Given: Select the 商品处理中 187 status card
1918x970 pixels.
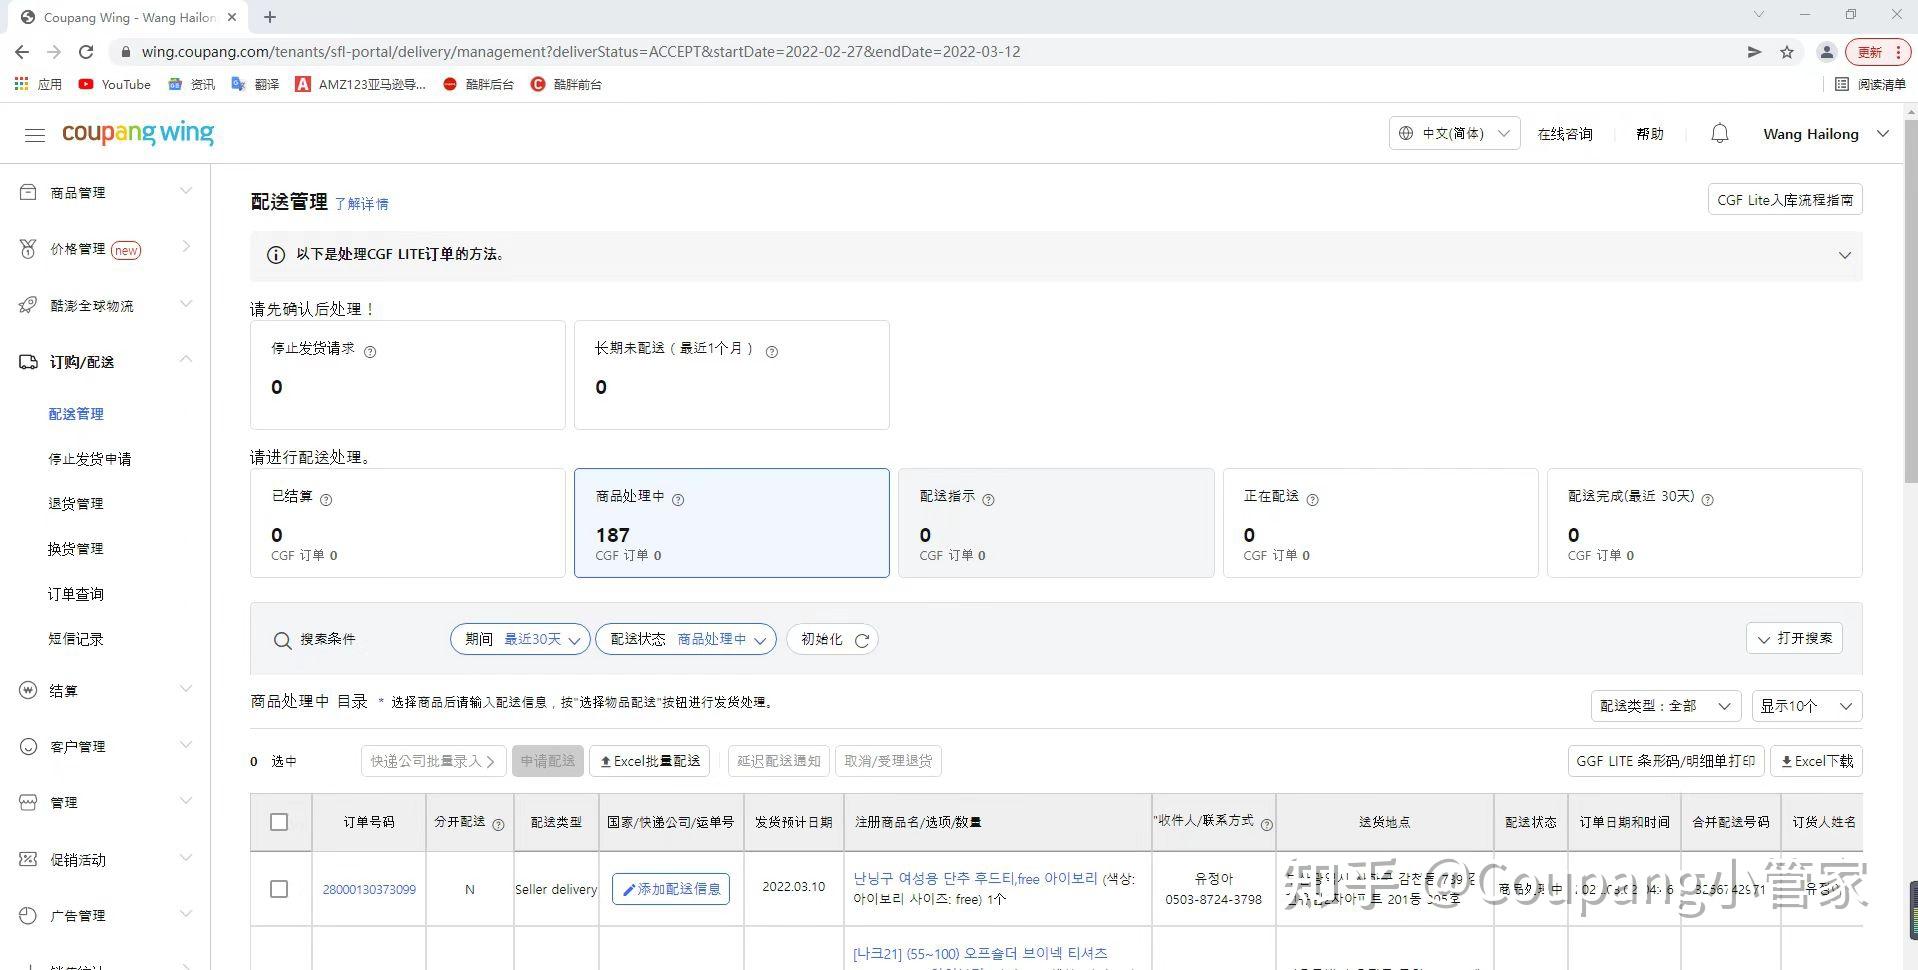Looking at the screenshot, I should click(732, 523).
